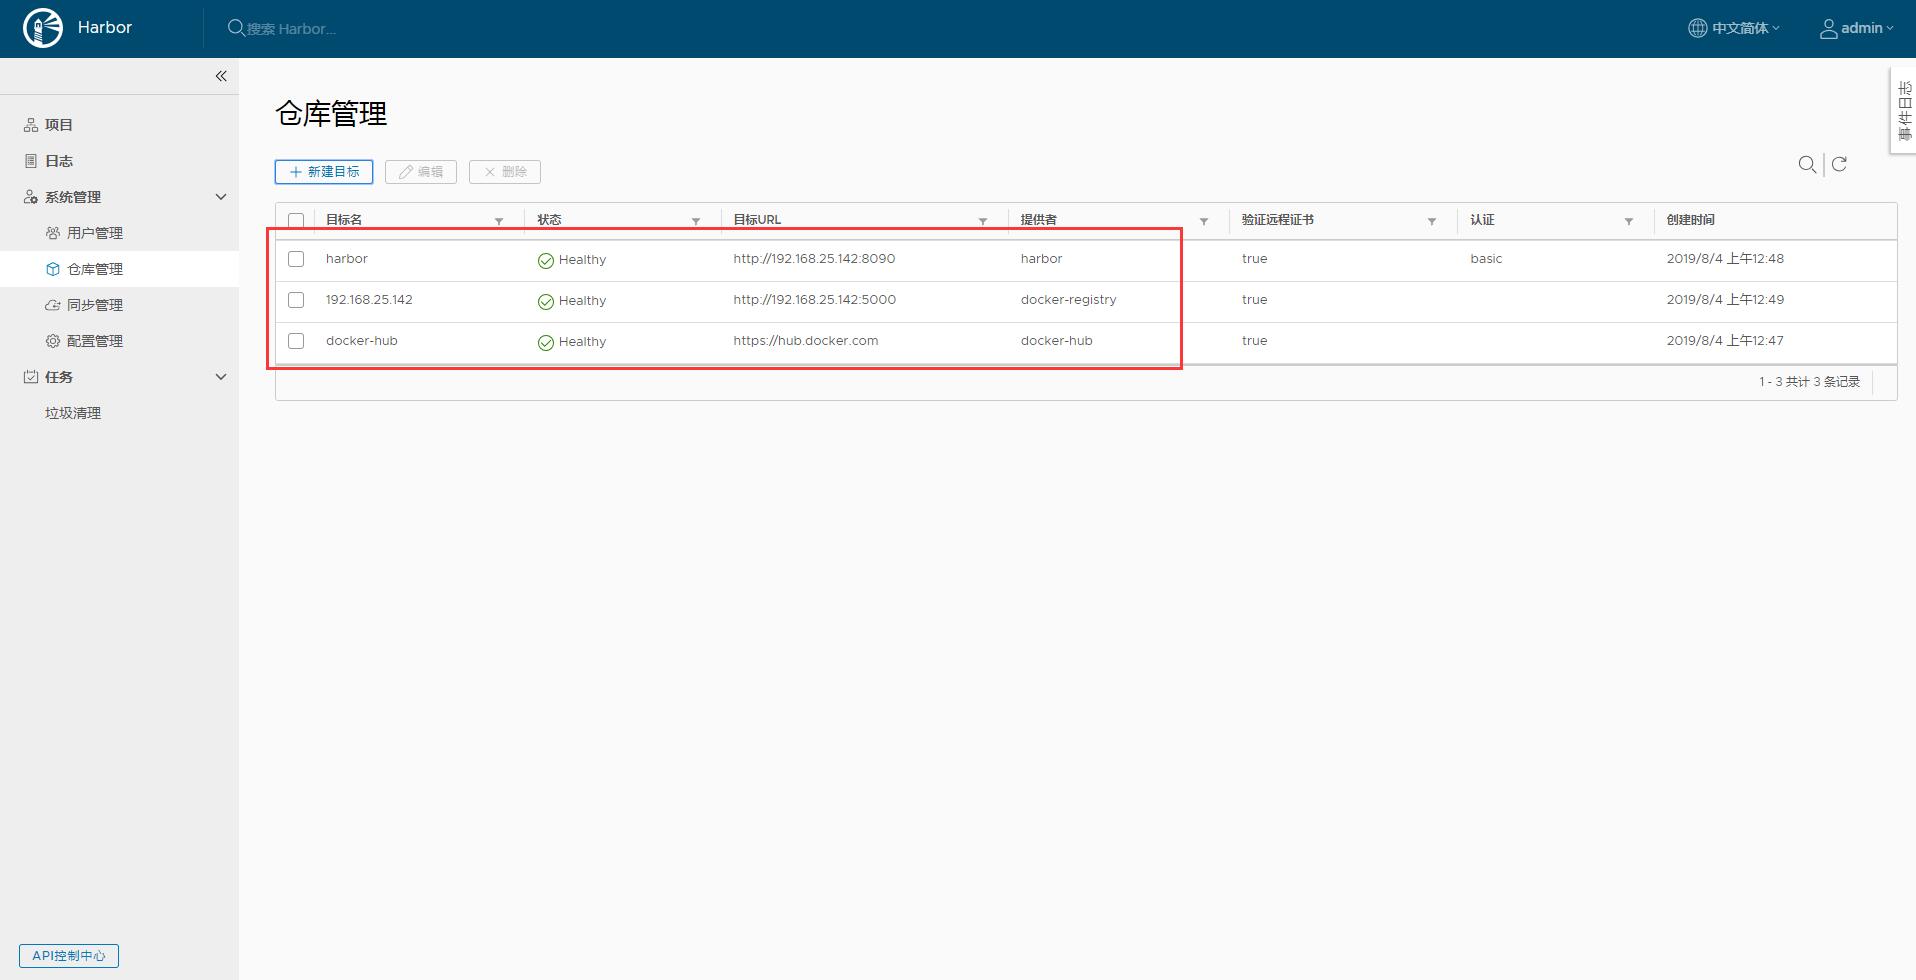This screenshot has height=980, width=1916.
Task: Open the 提供者 column filter
Action: coord(1204,221)
